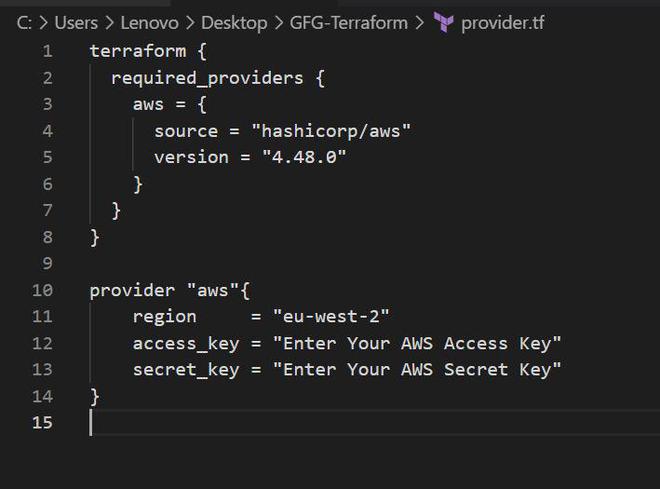Viewport: 660px width, 489px height.
Task: Click the Terraform icon beside provider.tf
Action: [x=444, y=23]
